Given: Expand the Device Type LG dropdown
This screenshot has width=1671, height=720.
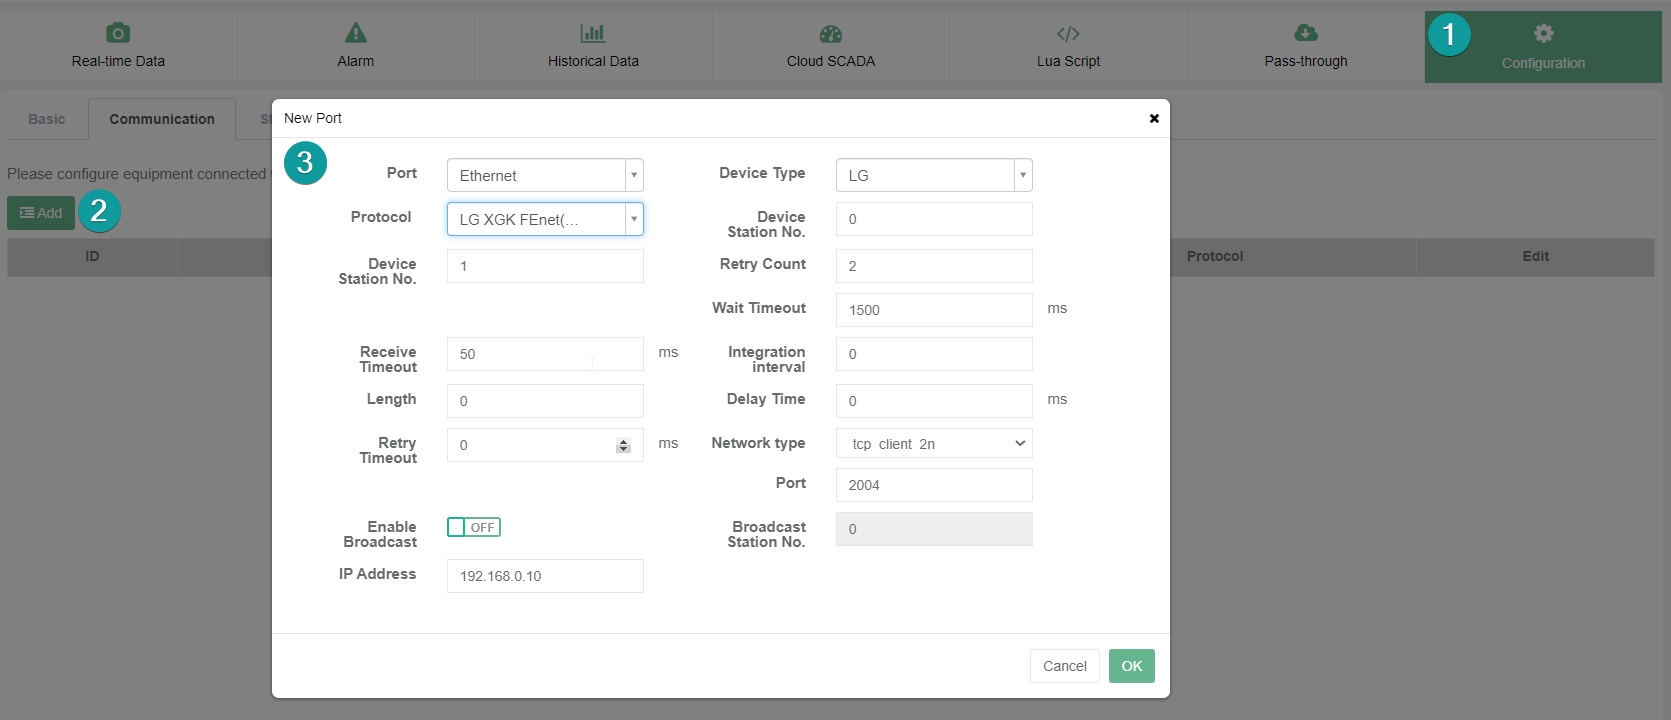Looking at the screenshot, I should coord(1022,175).
